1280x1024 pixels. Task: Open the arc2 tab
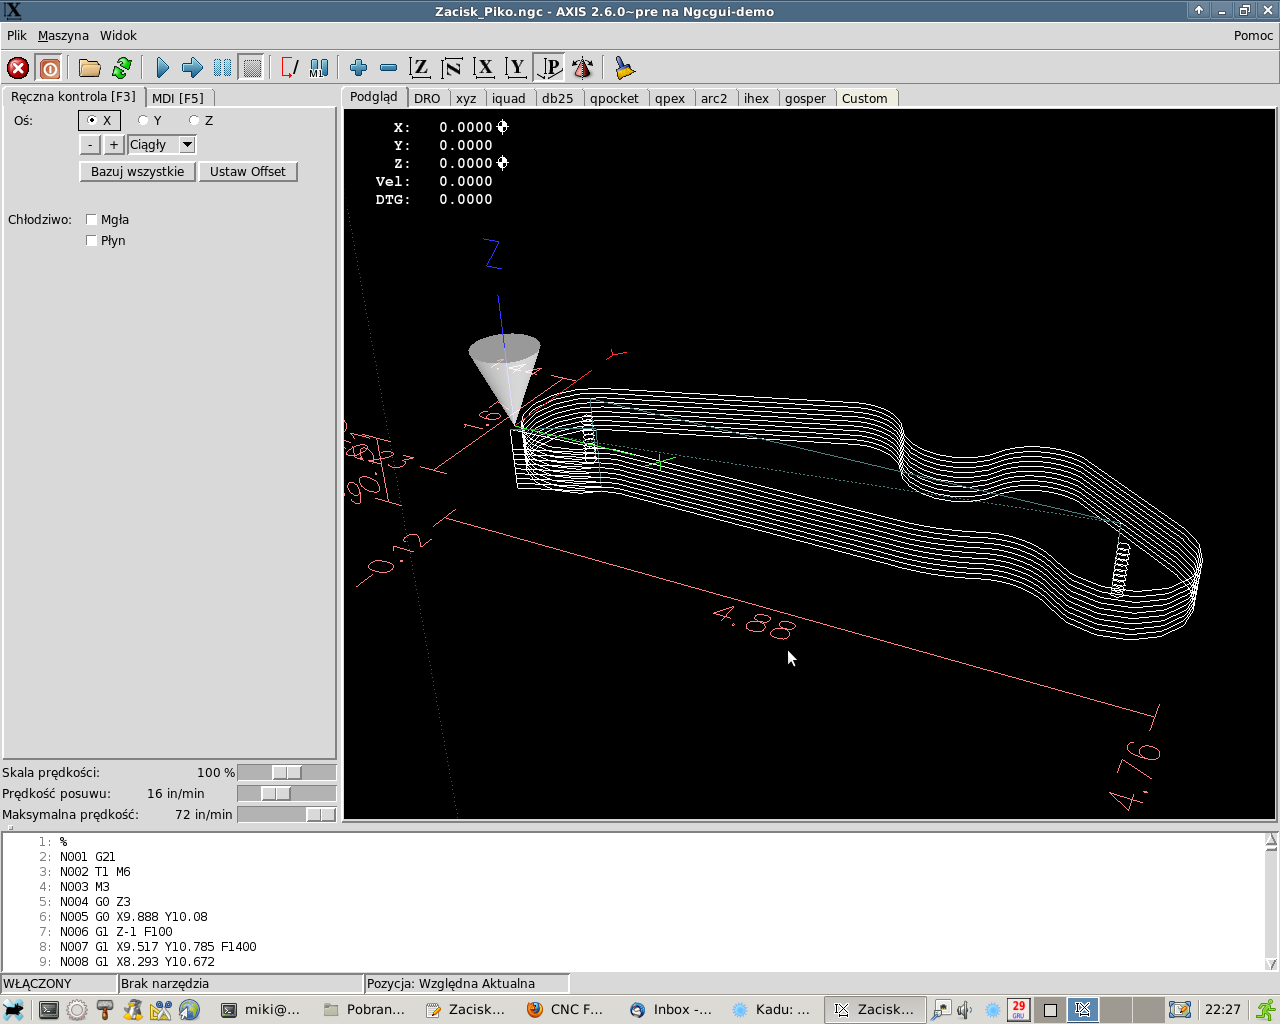coord(714,99)
